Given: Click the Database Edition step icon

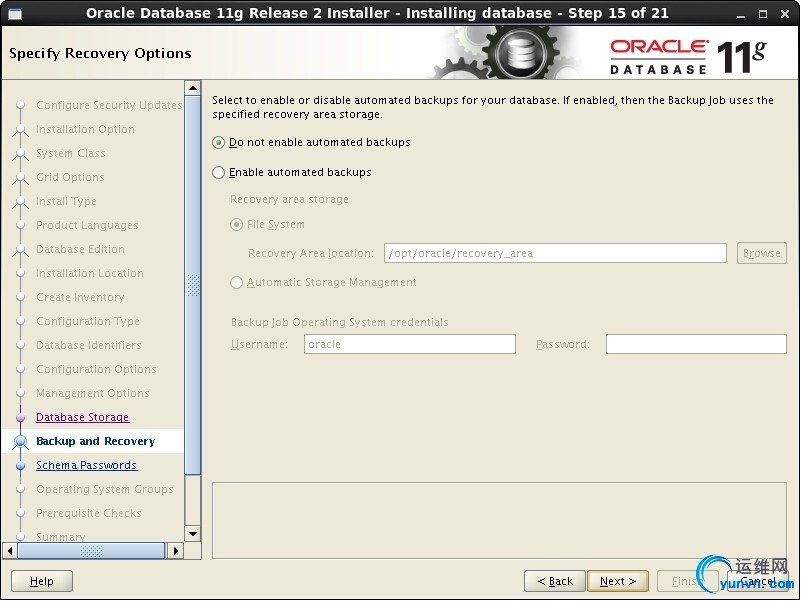Looking at the screenshot, I should (x=20, y=250).
